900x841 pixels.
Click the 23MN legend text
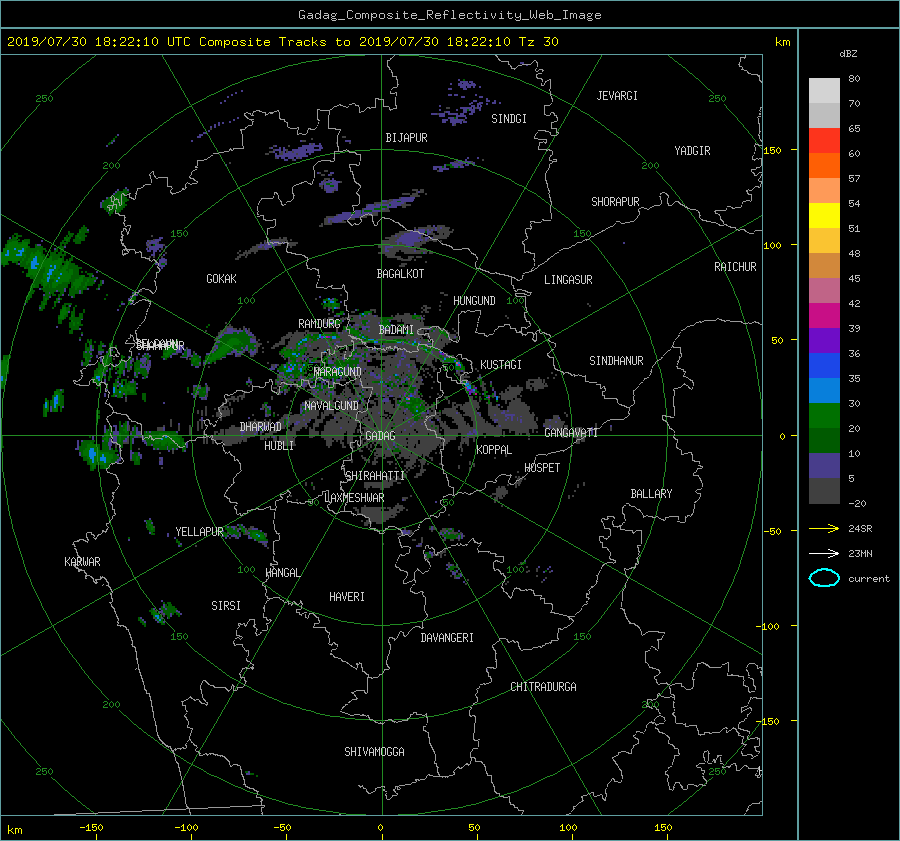coord(860,554)
